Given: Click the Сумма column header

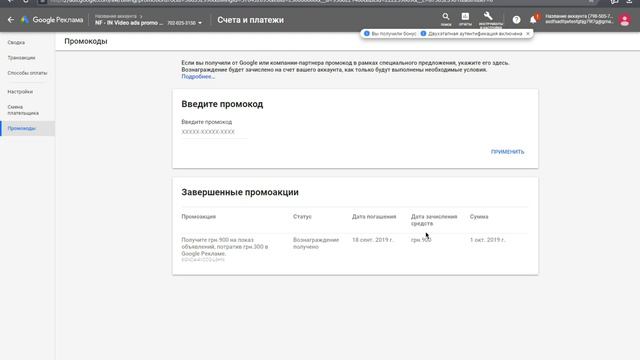Looking at the screenshot, I should pos(479,217).
